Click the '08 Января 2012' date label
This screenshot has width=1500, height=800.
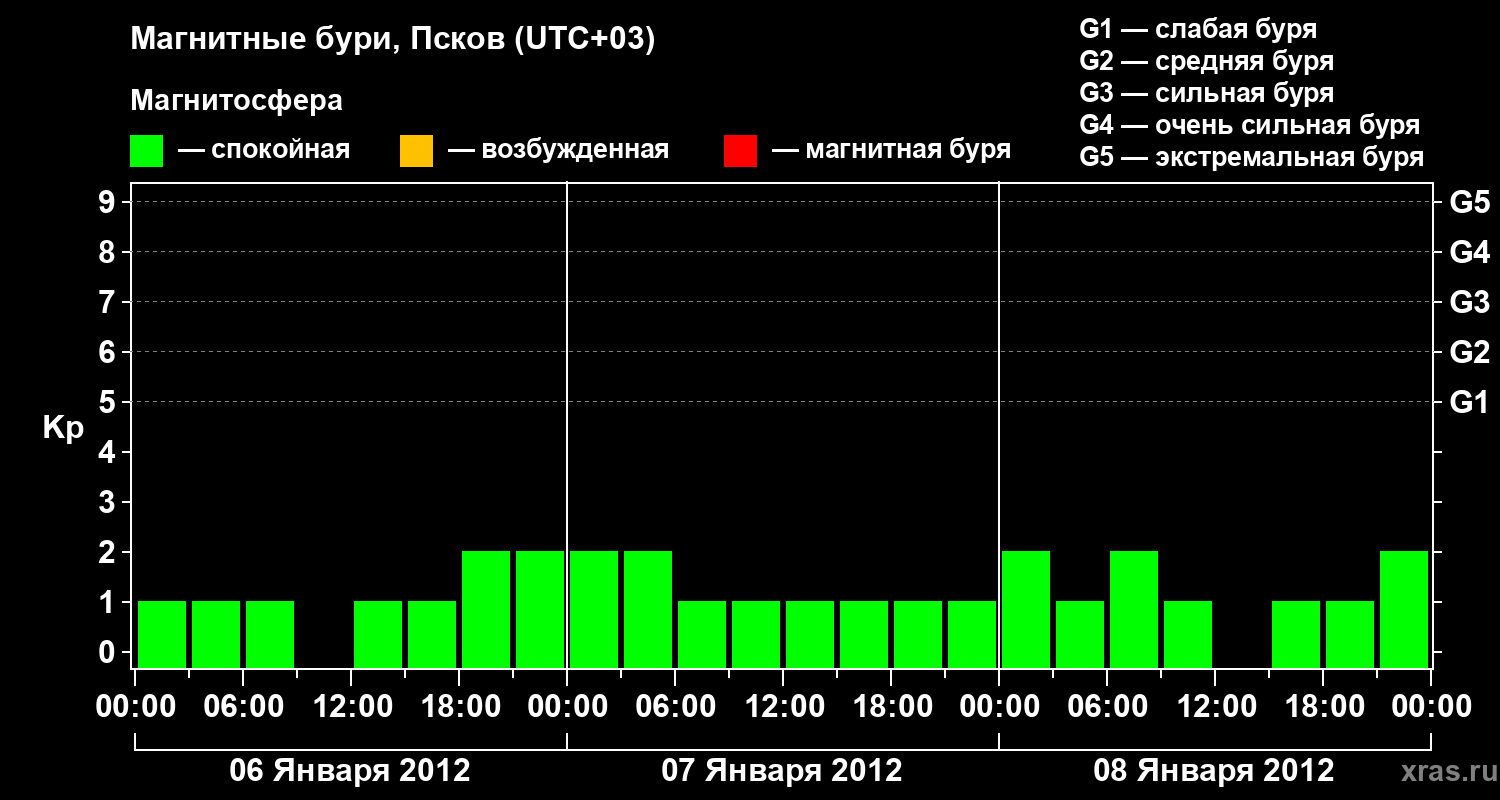(1214, 771)
